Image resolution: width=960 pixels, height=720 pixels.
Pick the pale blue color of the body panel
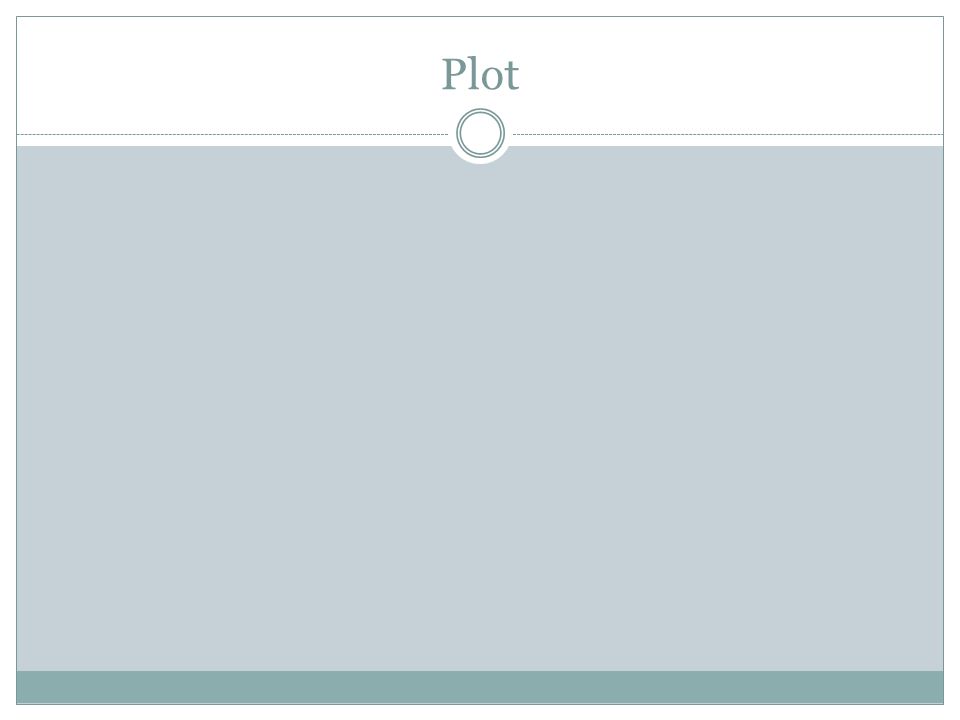tap(480, 408)
